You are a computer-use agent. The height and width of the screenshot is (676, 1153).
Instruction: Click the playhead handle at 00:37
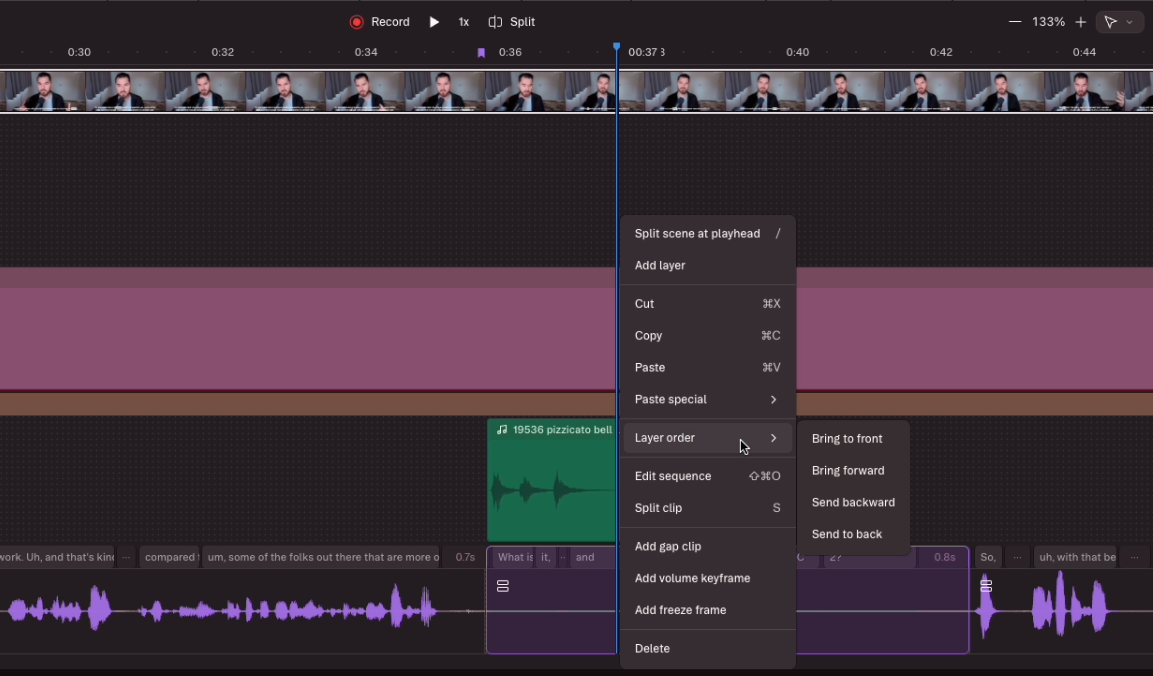(x=616, y=46)
